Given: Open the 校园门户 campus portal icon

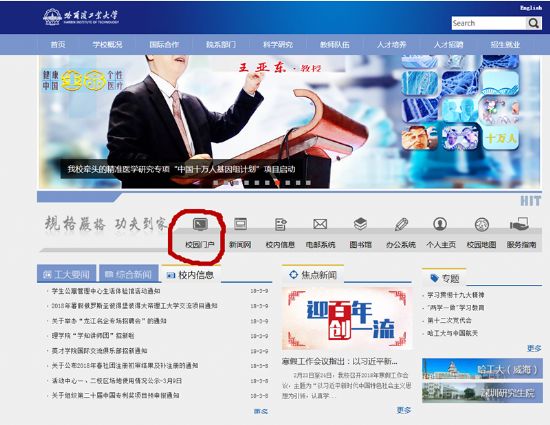Looking at the screenshot, I should (x=200, y=224).
